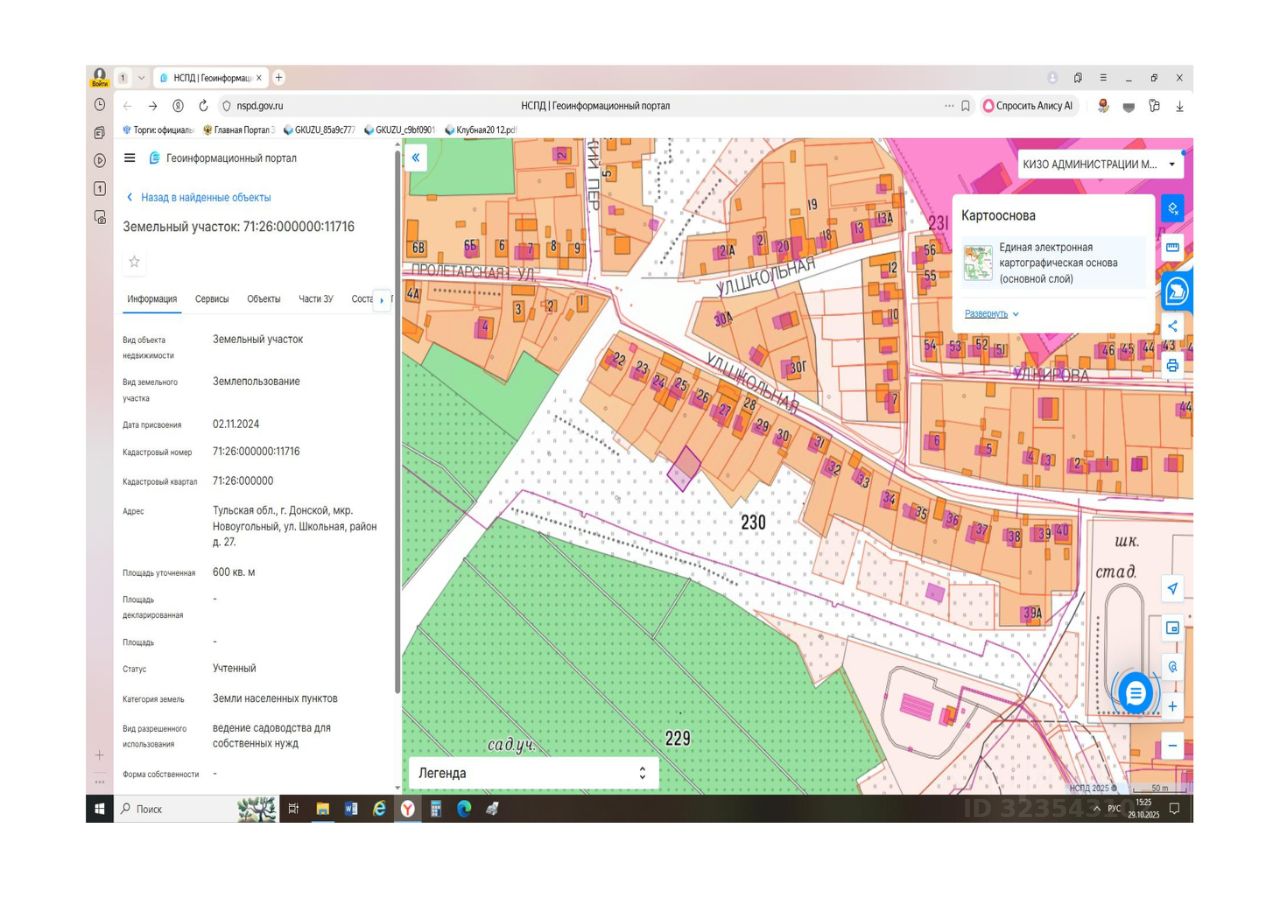Click the print map icon

click(x=1173, y=365)
